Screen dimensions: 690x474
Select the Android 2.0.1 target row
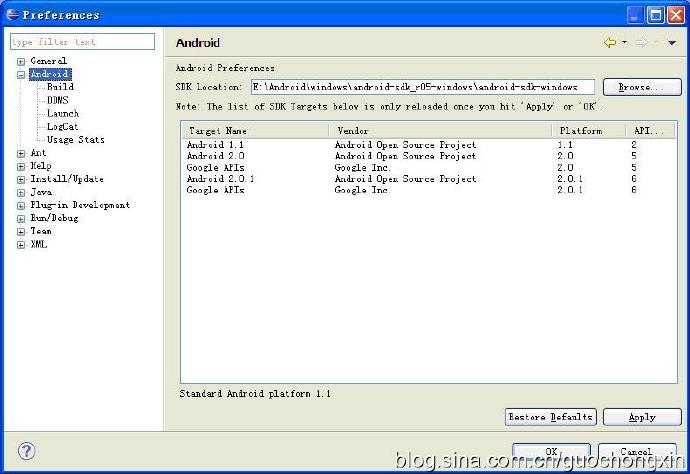(429, 179)
